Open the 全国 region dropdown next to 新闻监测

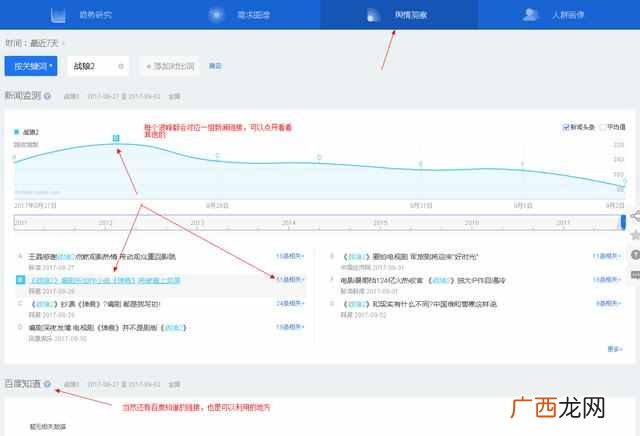click(x=174, y=96)
